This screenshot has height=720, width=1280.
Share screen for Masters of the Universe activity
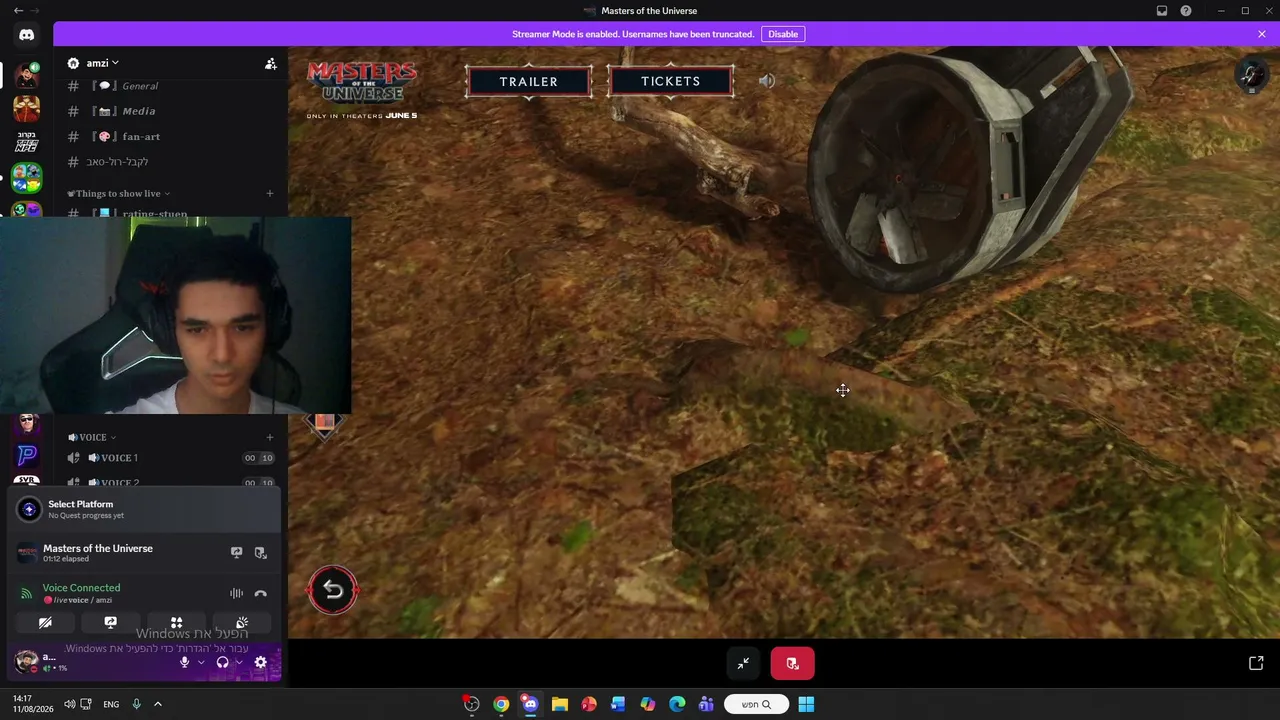[237, 552]
